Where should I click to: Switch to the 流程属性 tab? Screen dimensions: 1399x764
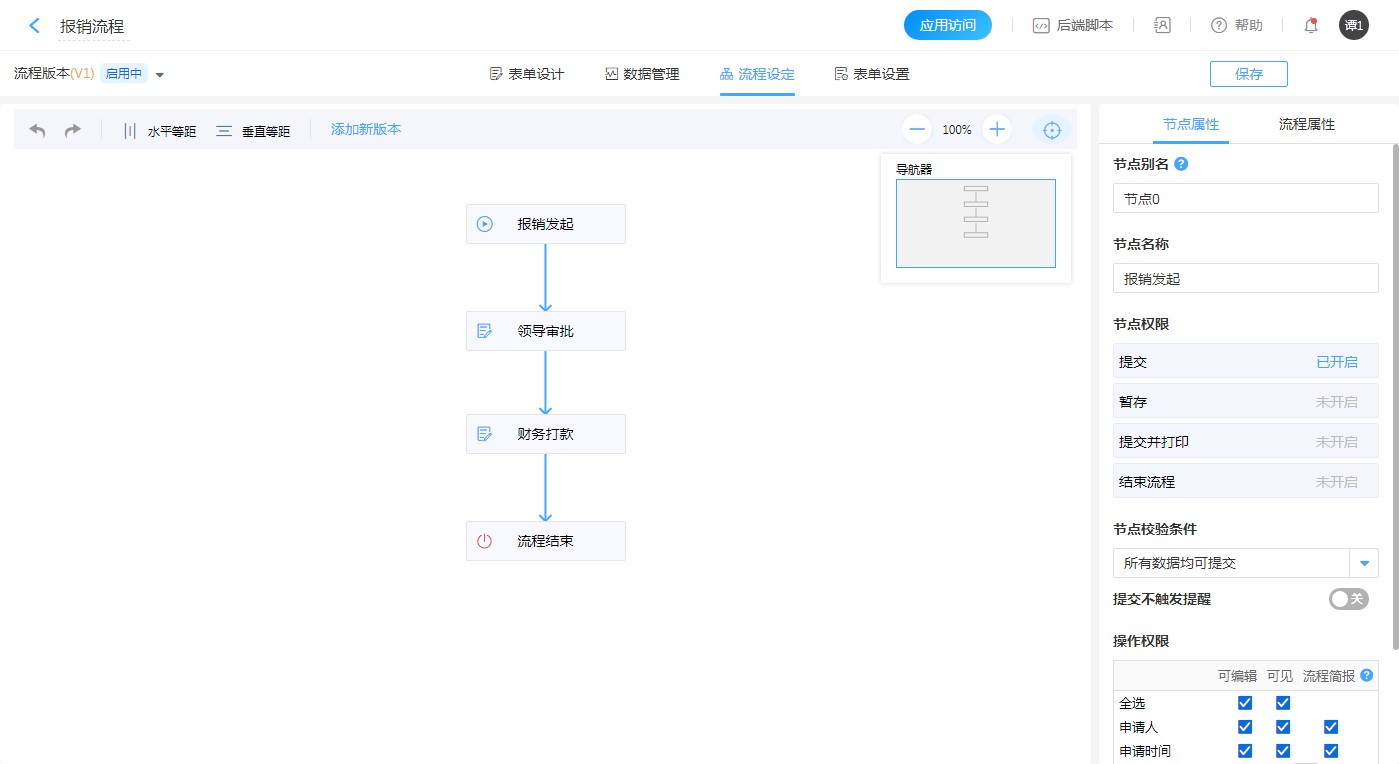(1306, 125)
